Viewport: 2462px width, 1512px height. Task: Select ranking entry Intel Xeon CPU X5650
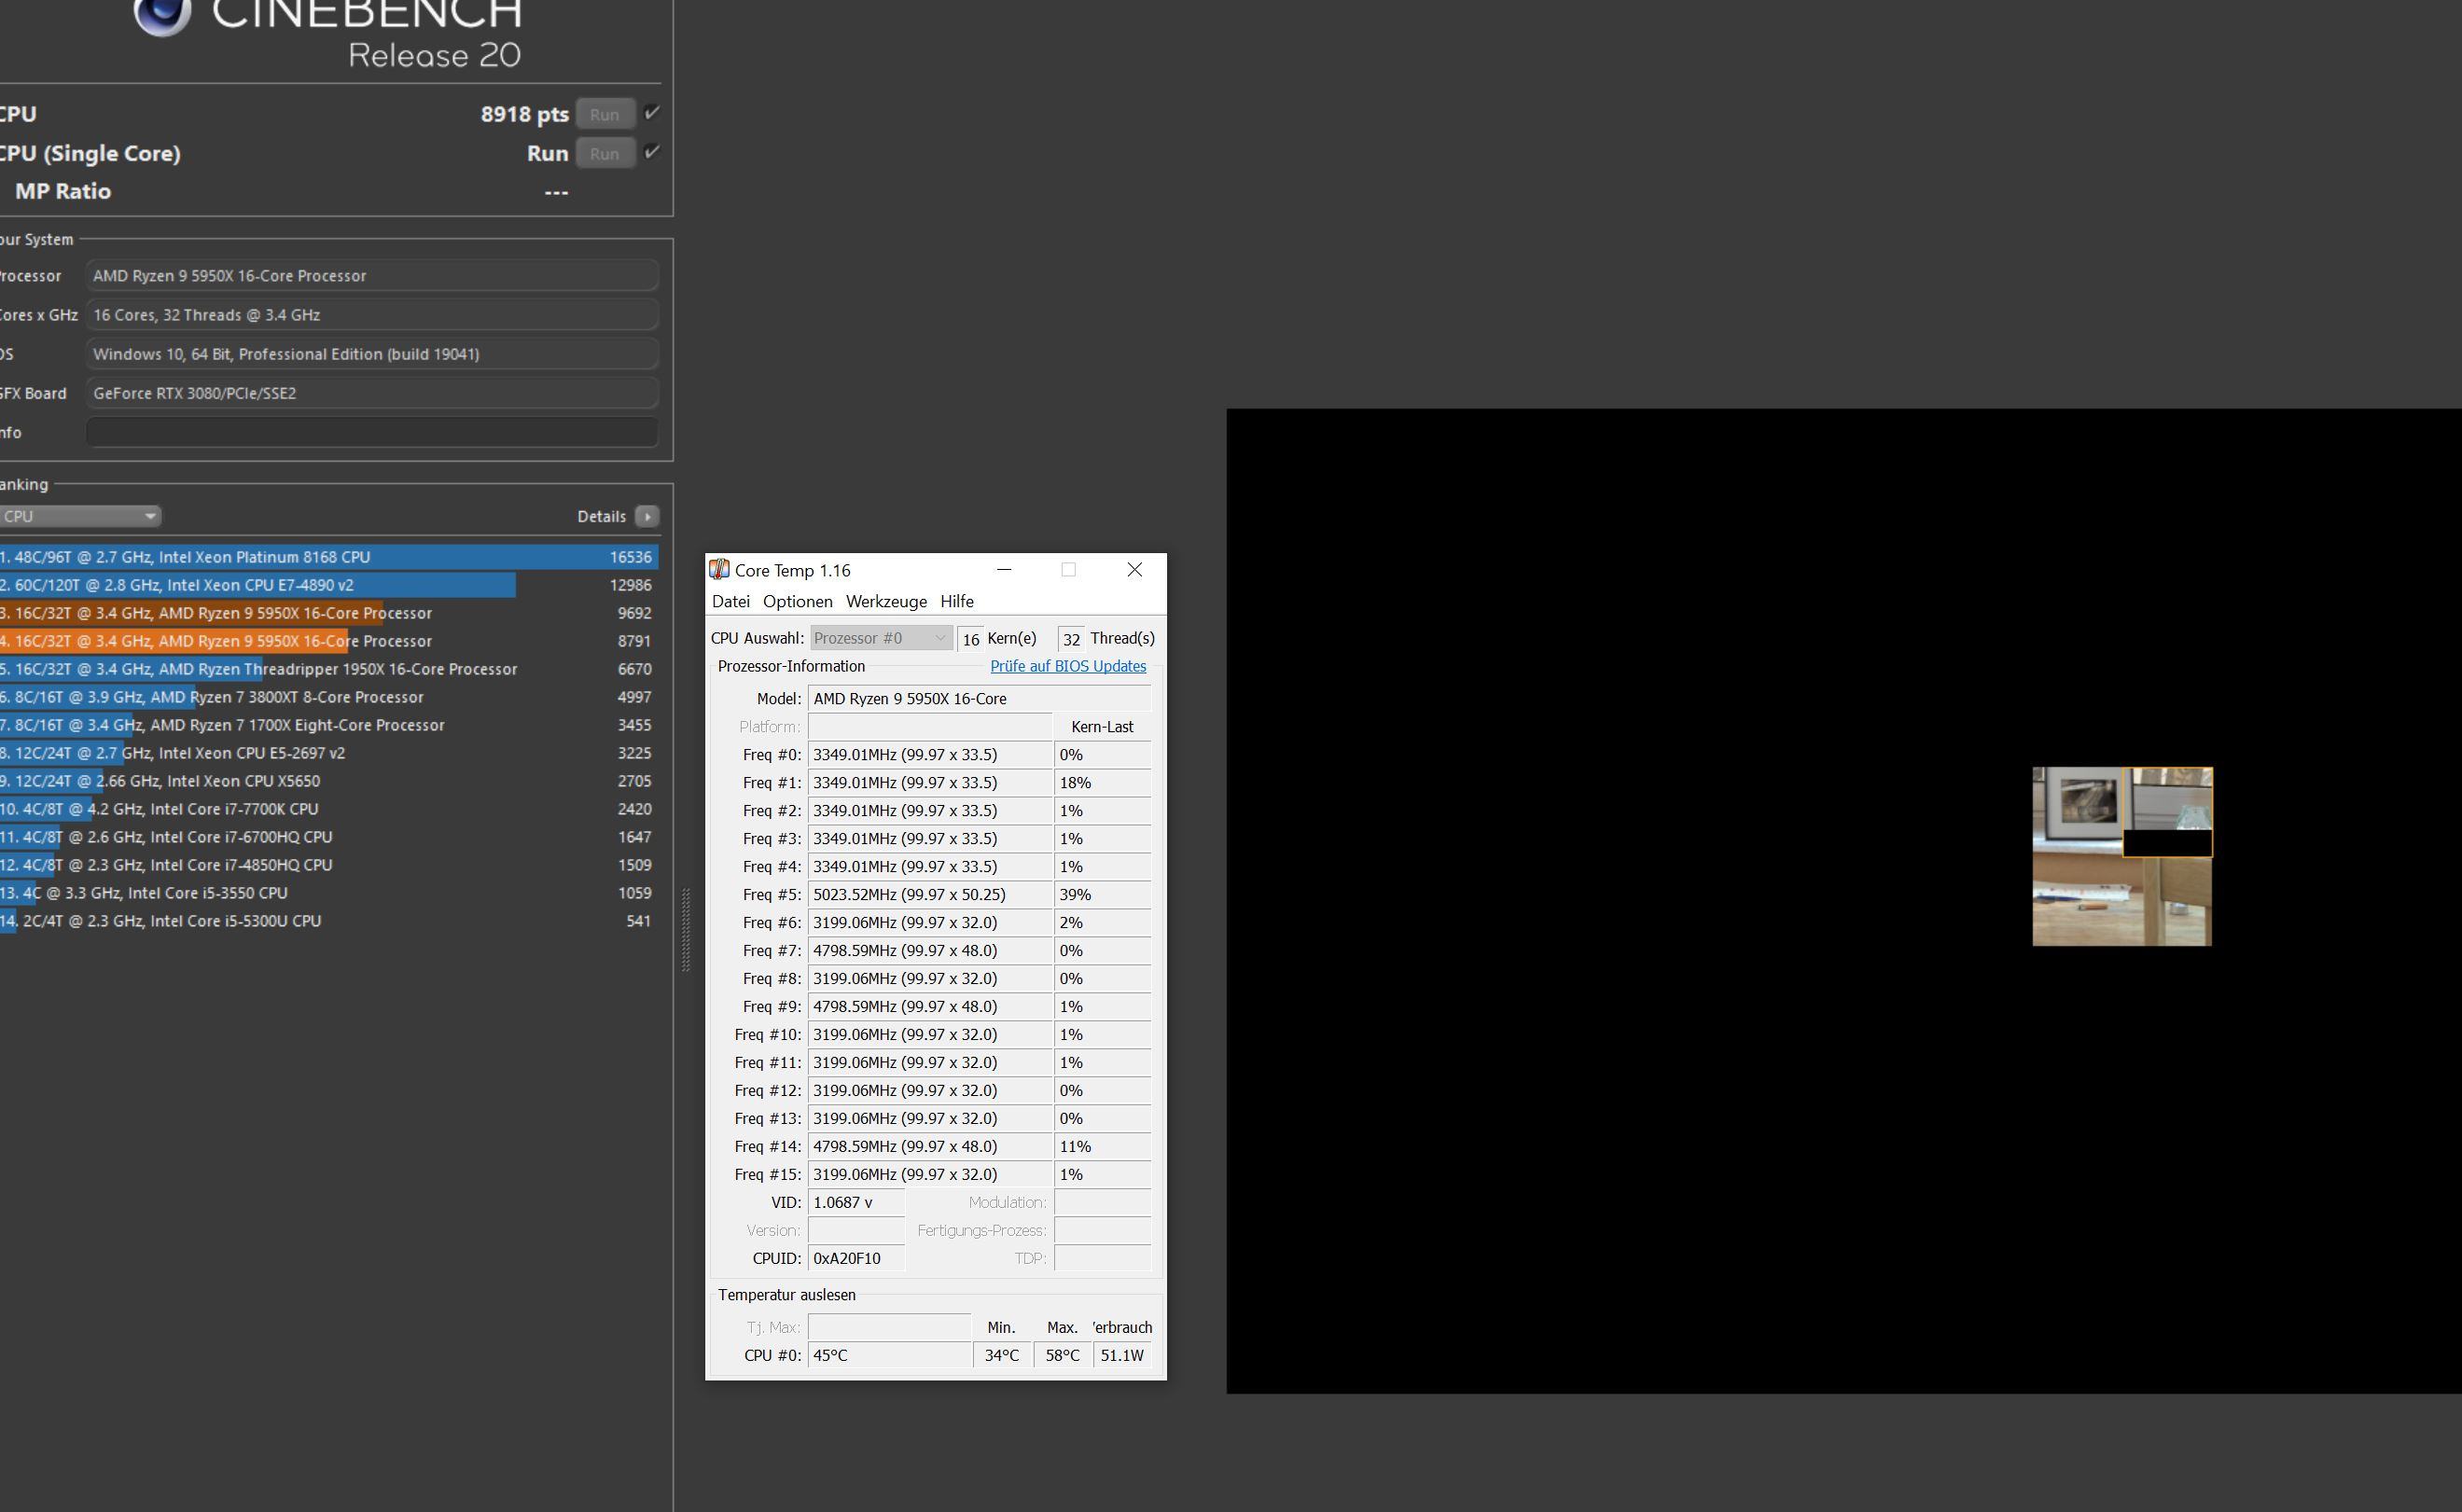pos(329,781)
